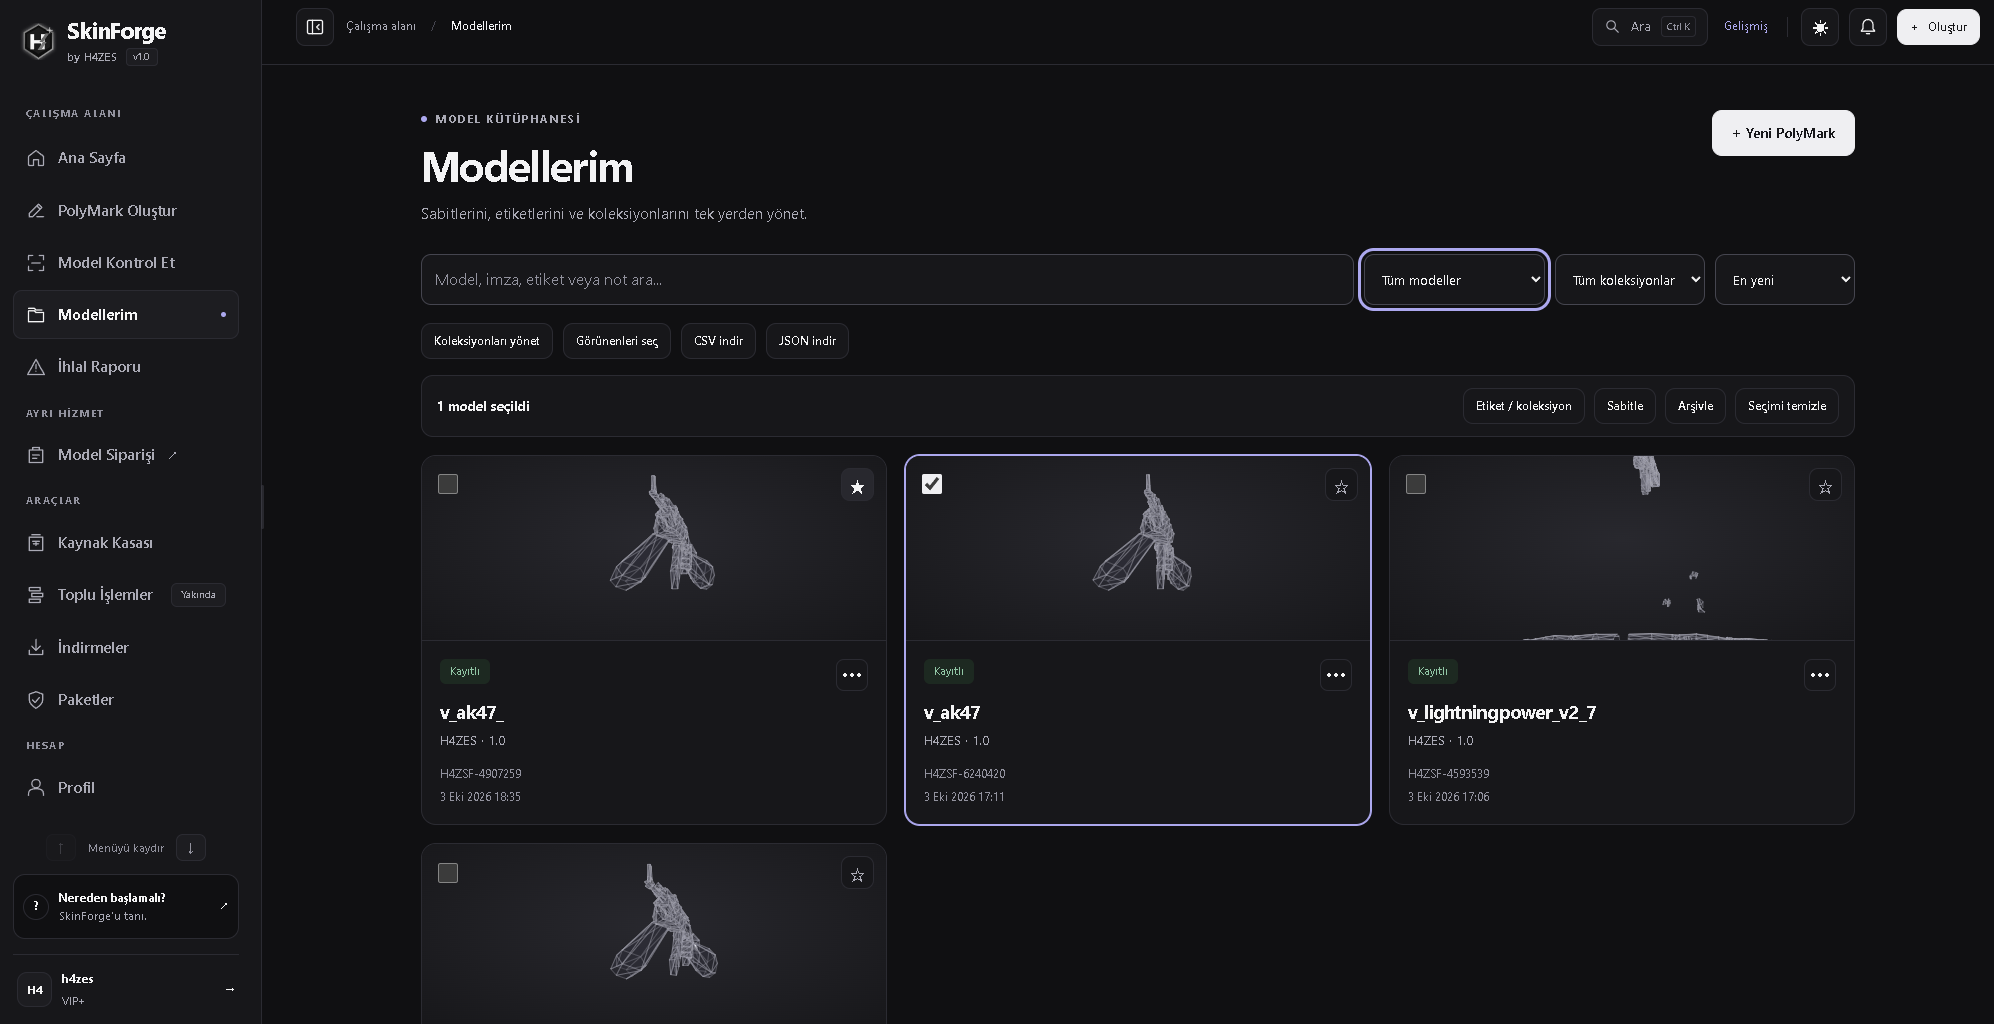Image resolution: width=1994 pixels, height=1024 pixels.
Task: Open the notifications bell
Action: (x=1868, y=27)
